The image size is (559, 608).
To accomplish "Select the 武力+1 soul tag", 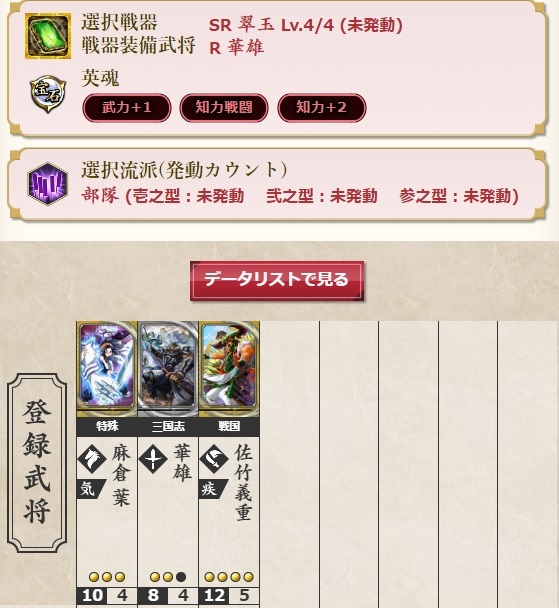I will pyautogui.click(x=127, y=107).
